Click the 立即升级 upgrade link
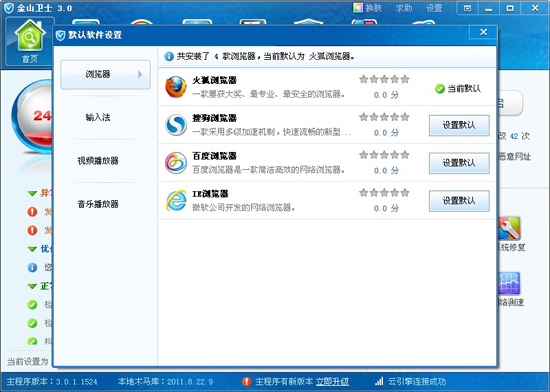Viewport: 550px width, 392px height. click(332, 381)
